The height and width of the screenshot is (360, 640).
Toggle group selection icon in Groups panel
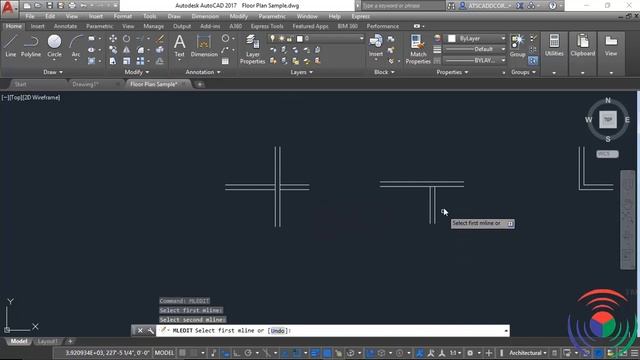click(x=533, y=61)
